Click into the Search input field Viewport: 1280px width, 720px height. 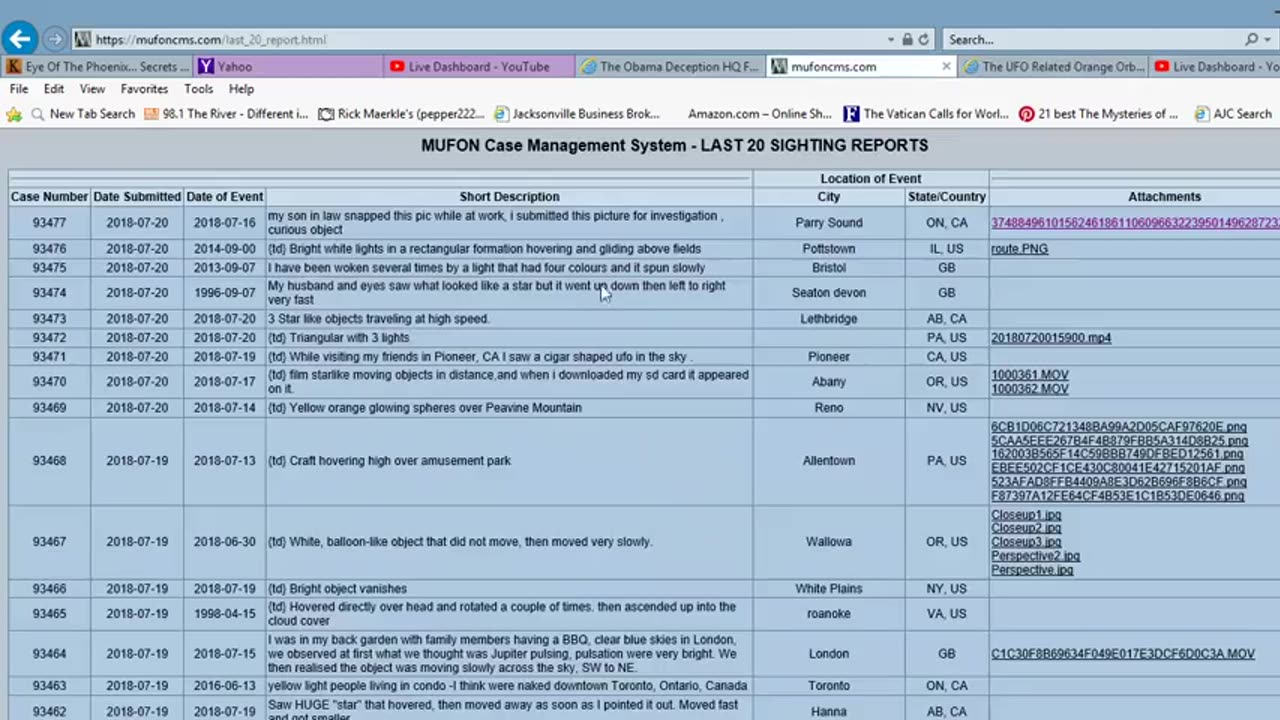point(1092,40)
